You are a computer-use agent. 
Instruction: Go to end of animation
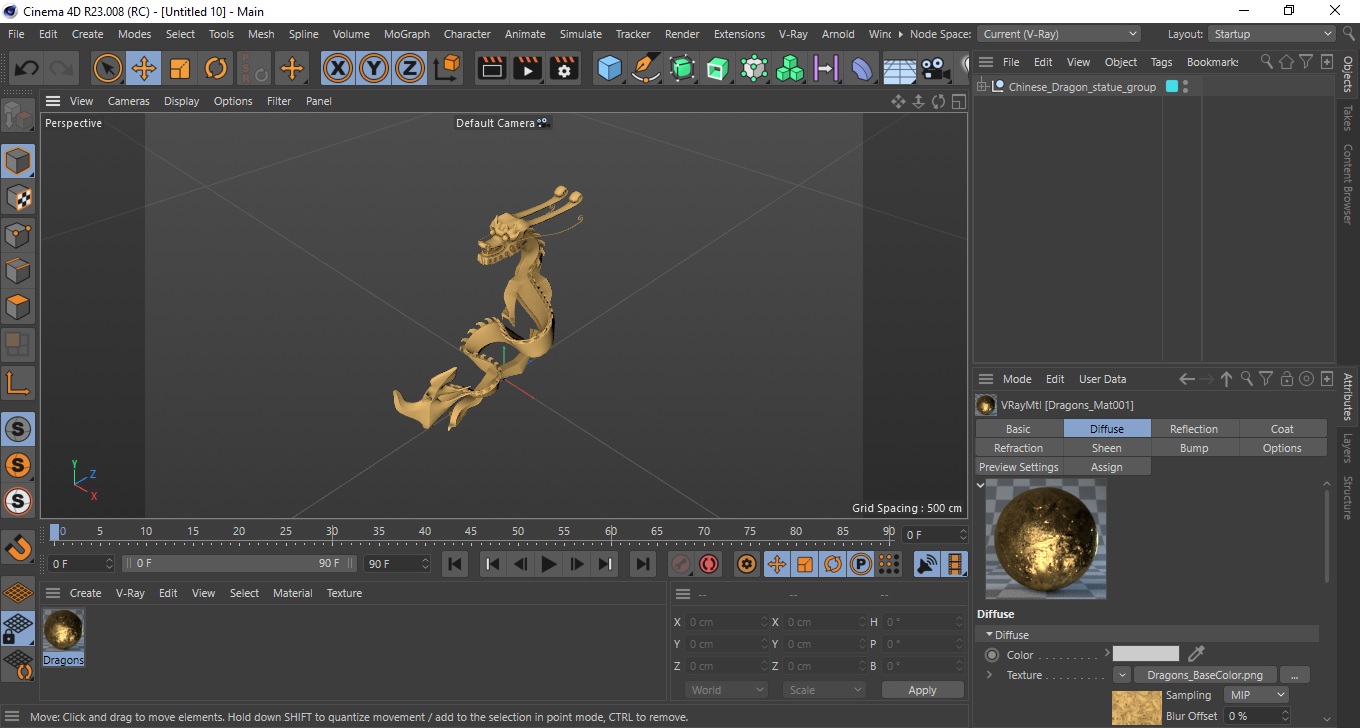pyautogui.click(x=643, y=564)
